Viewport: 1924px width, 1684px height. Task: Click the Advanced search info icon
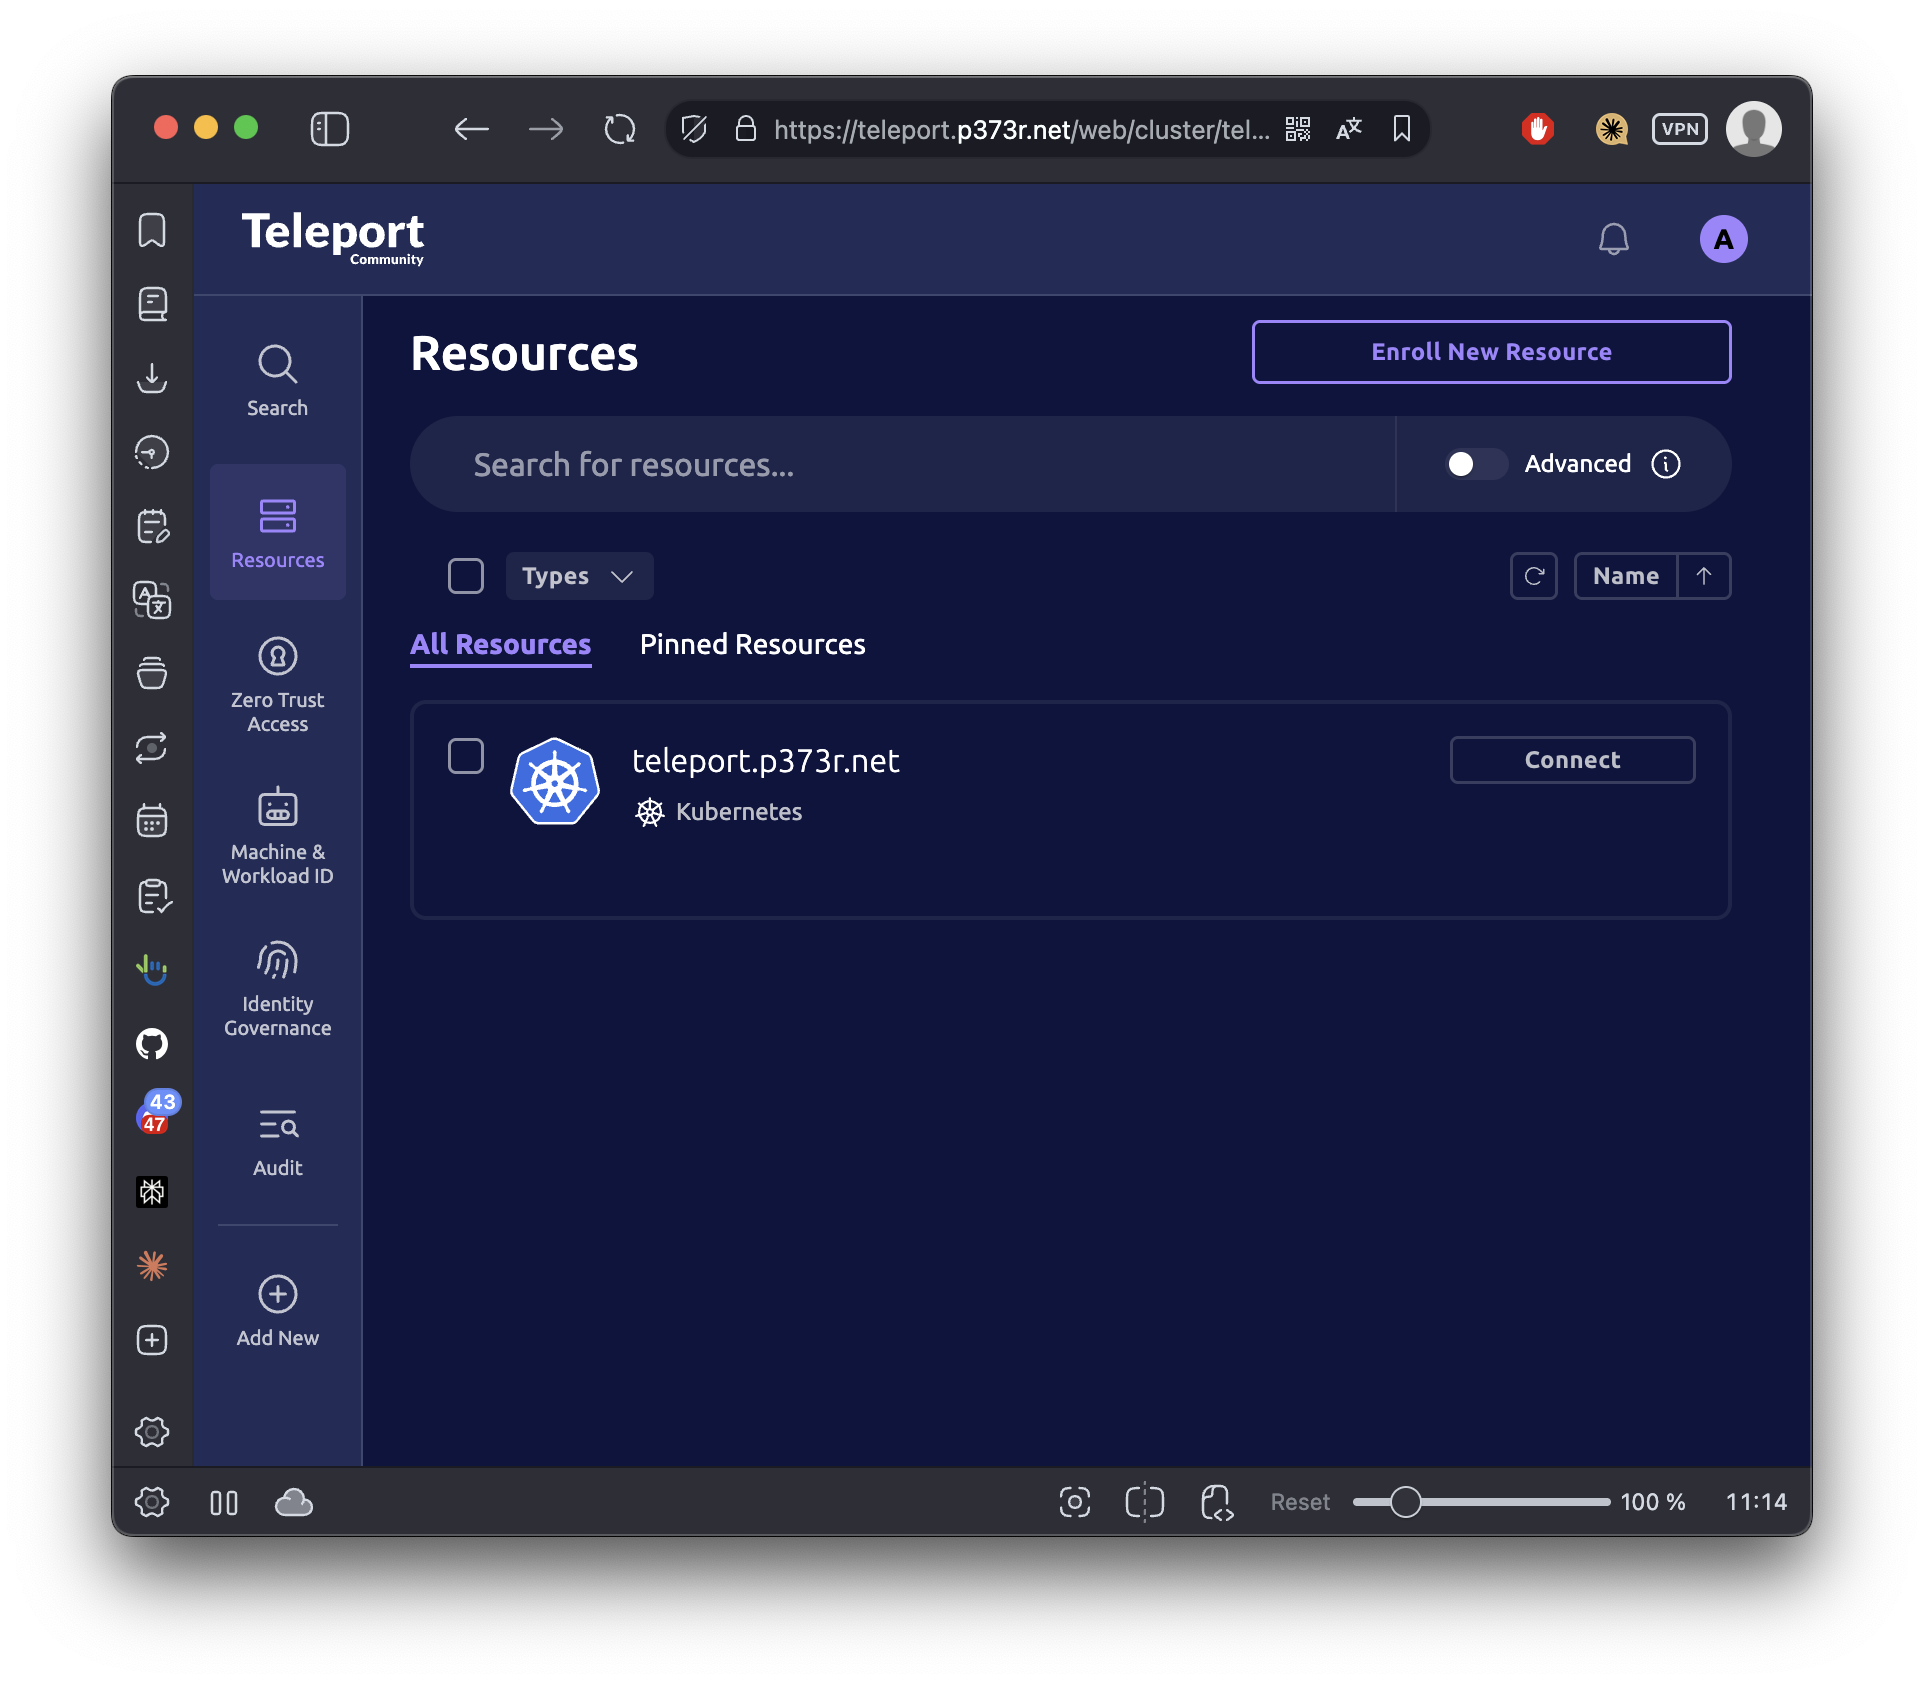click(1665, 464)
